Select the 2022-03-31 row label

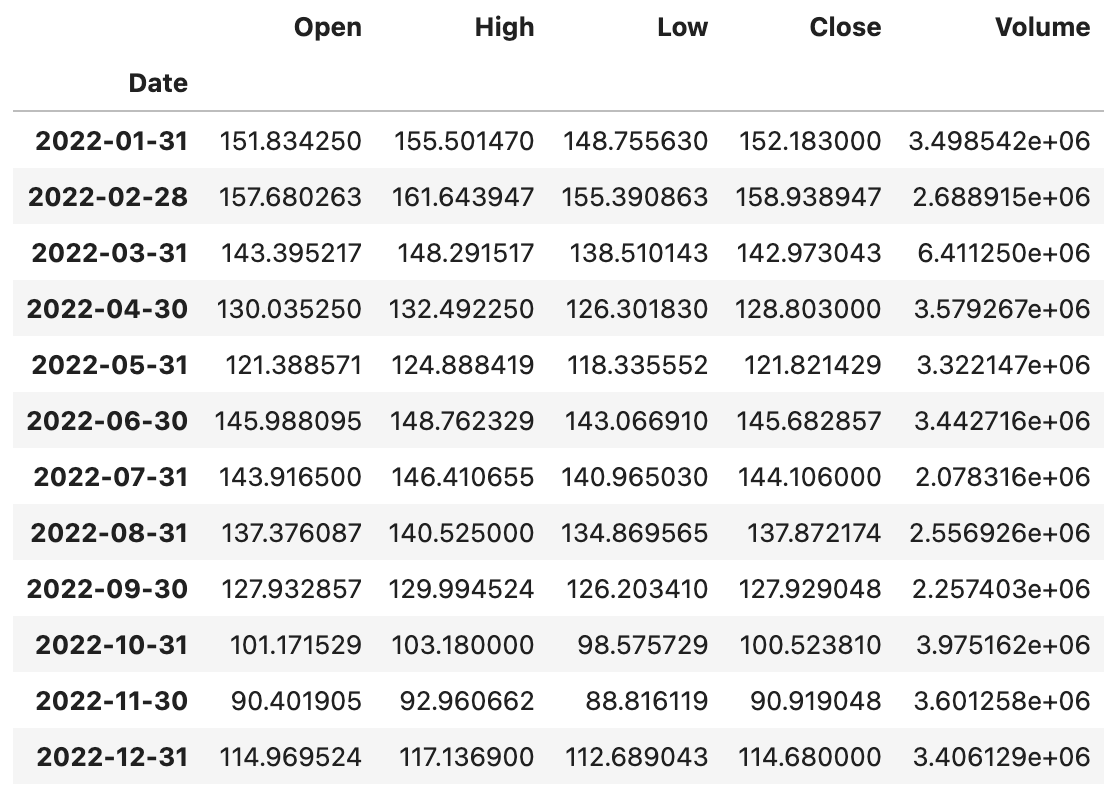point(109,253)
